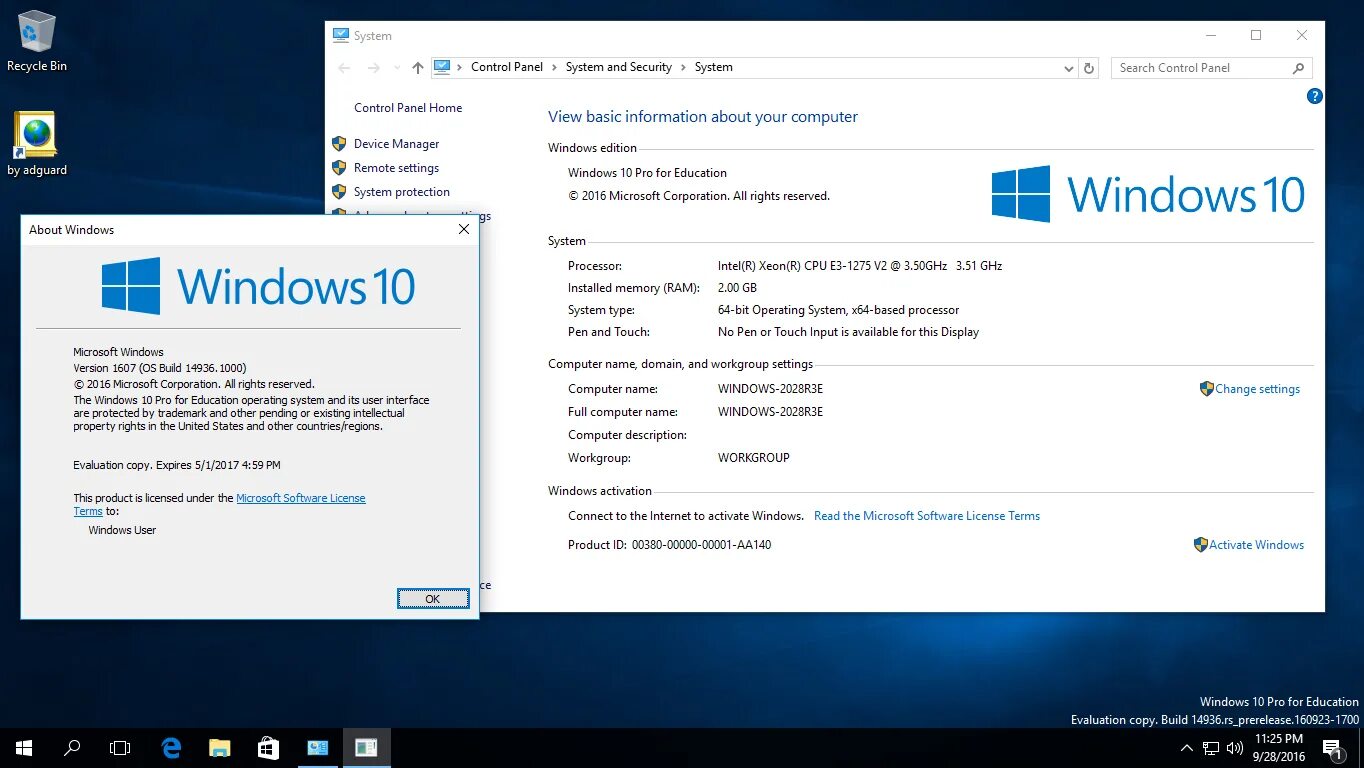Open volume control tray icon

pyautogui.click(x=1234, y=747)
